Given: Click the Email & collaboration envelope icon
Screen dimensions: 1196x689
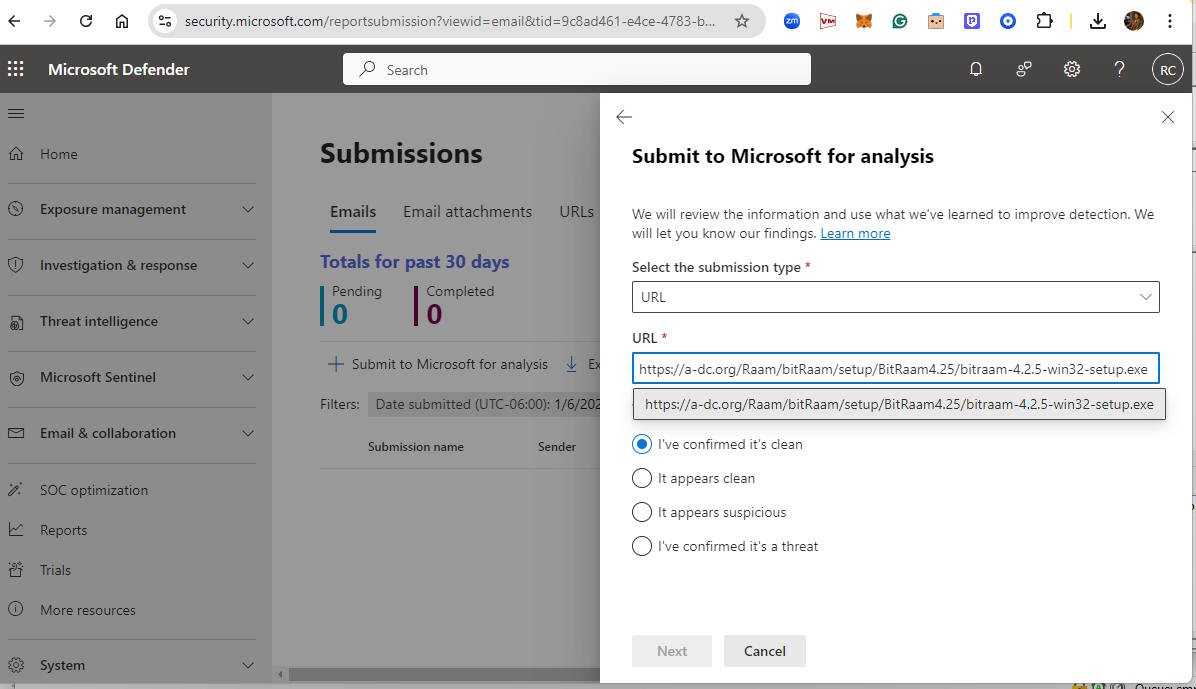Looking at the screenshot, I should [x=16, y=433].
